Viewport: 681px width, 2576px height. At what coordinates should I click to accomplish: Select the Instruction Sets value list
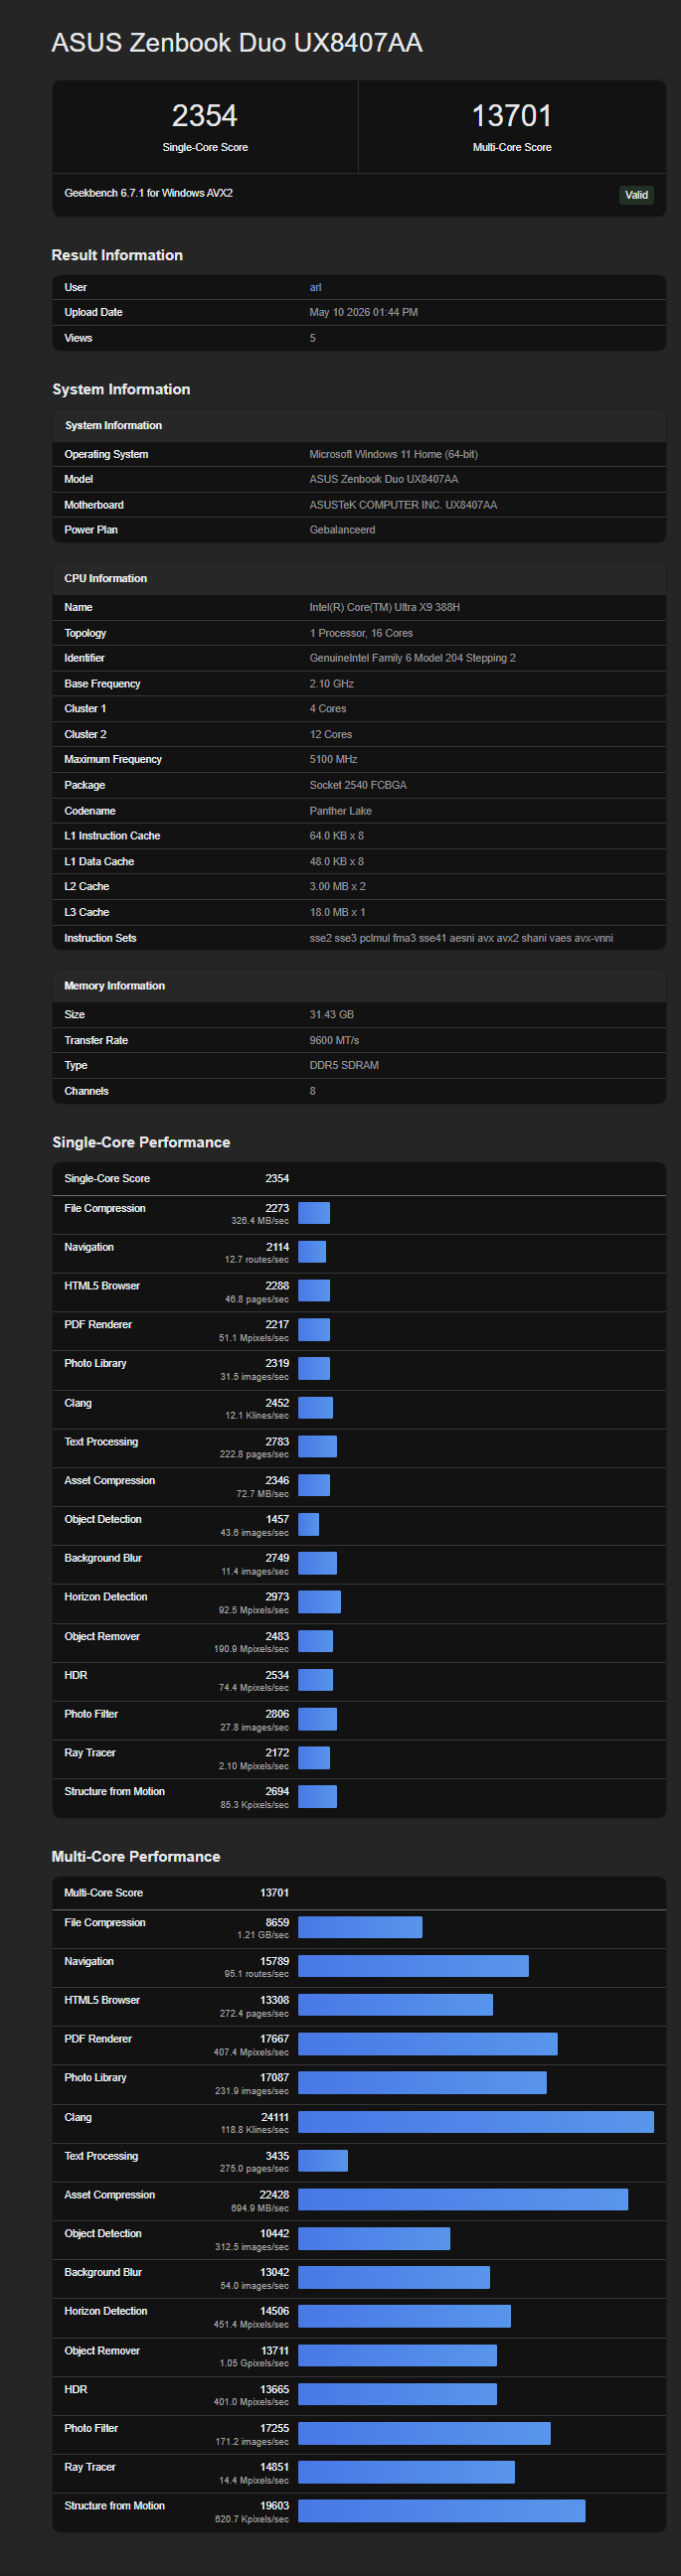pyautogui.click(x=461, y=938)
